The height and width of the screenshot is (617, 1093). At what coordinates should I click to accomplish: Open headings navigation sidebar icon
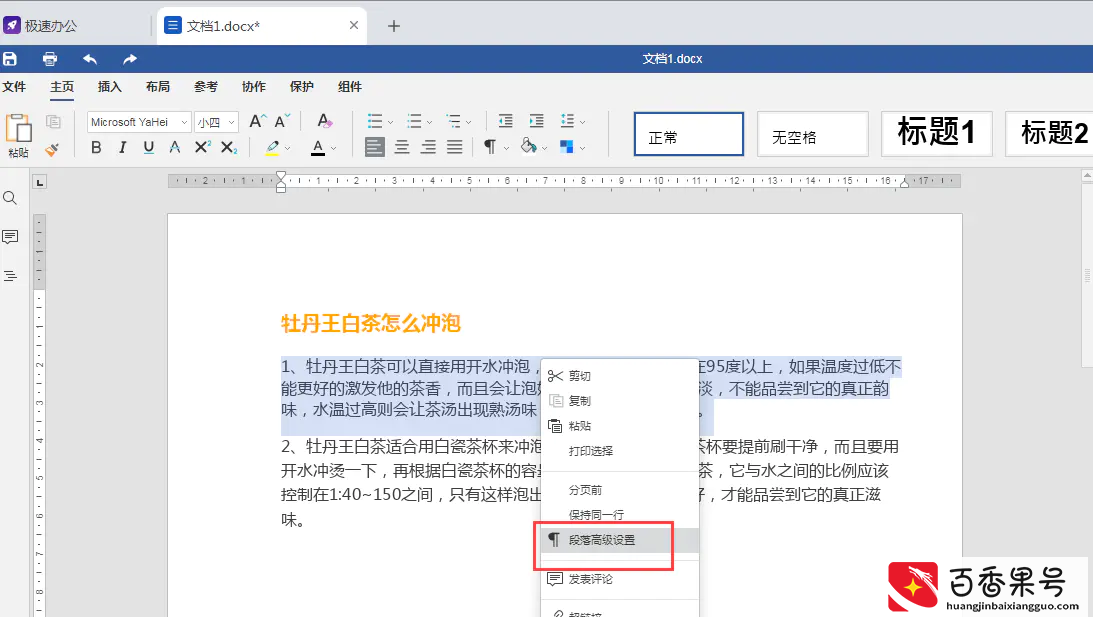(x=10, y=276)
